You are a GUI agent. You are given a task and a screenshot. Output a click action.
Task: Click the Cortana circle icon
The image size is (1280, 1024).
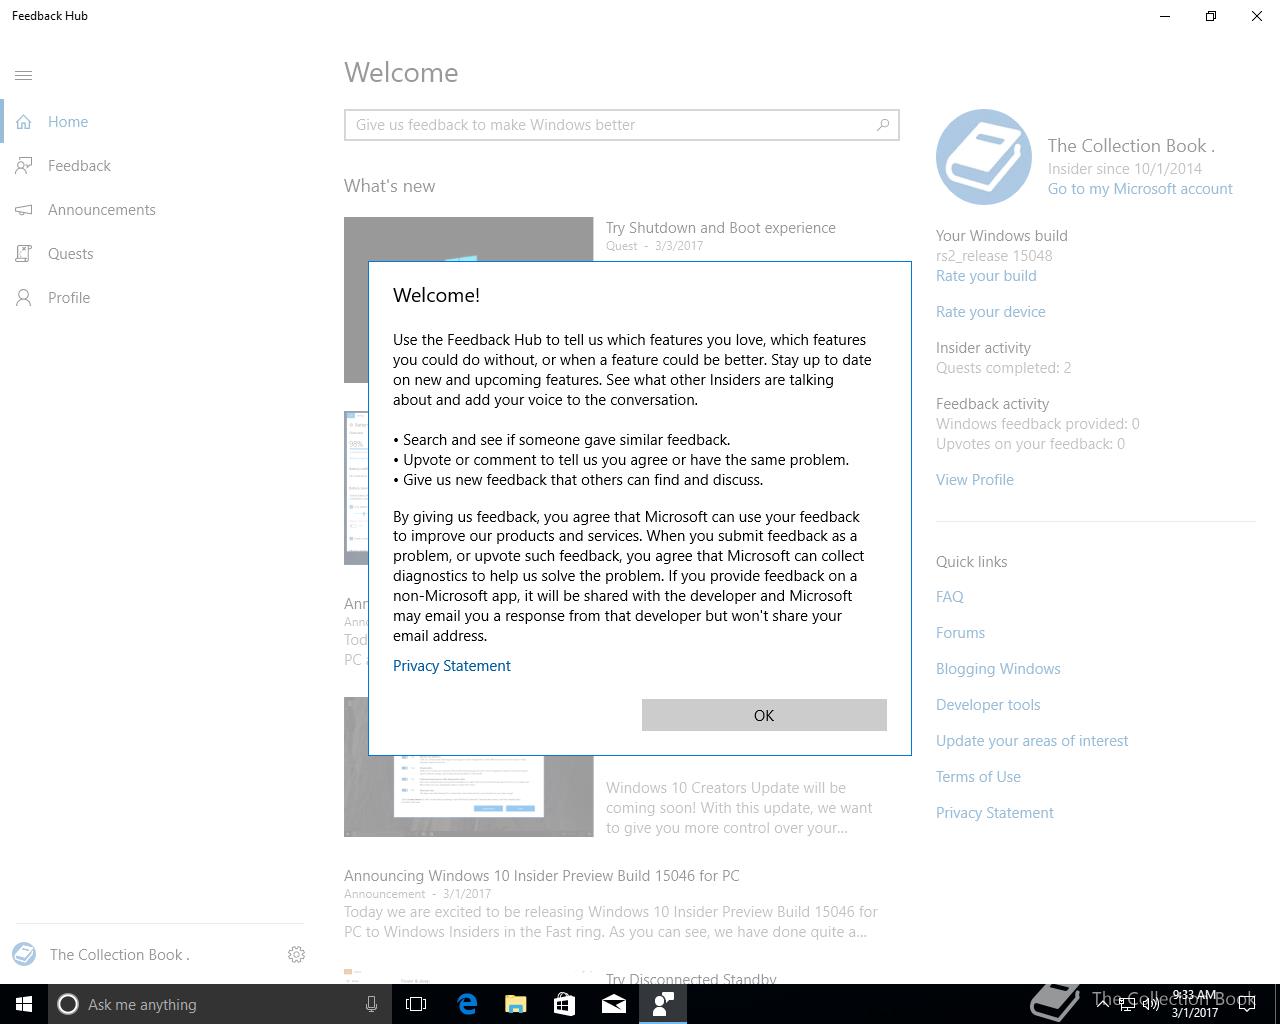pos(68,1004)
